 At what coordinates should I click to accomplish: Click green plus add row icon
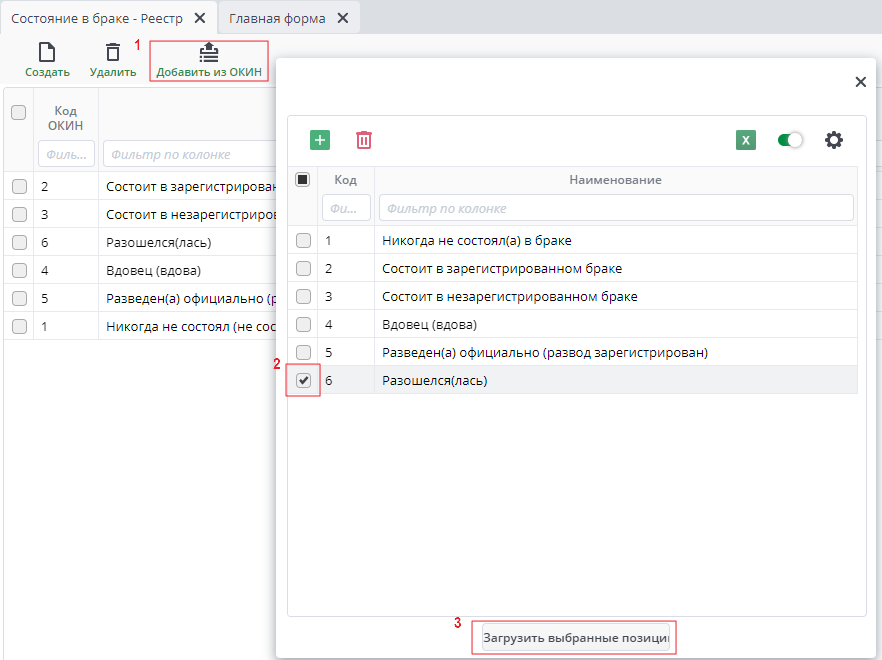tap(320, 140)
